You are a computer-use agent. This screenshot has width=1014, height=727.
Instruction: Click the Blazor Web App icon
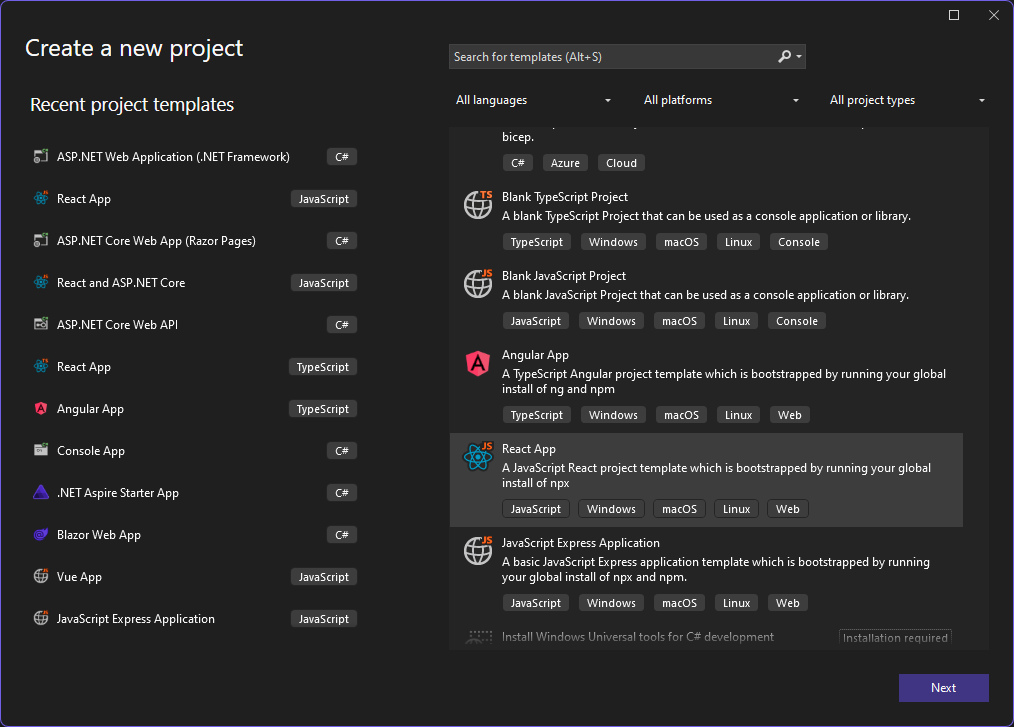[41, 535]
